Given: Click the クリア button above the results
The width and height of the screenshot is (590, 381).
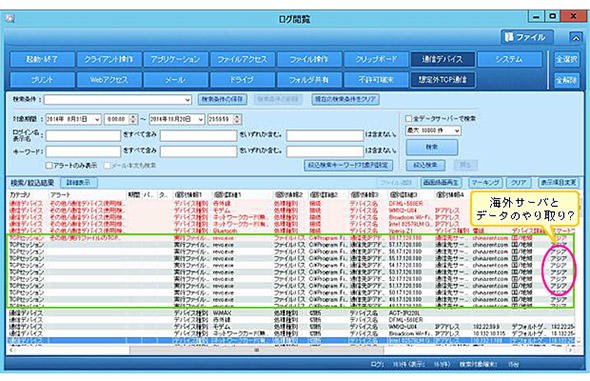Looking at the screenshot, I should coord(519,182).
